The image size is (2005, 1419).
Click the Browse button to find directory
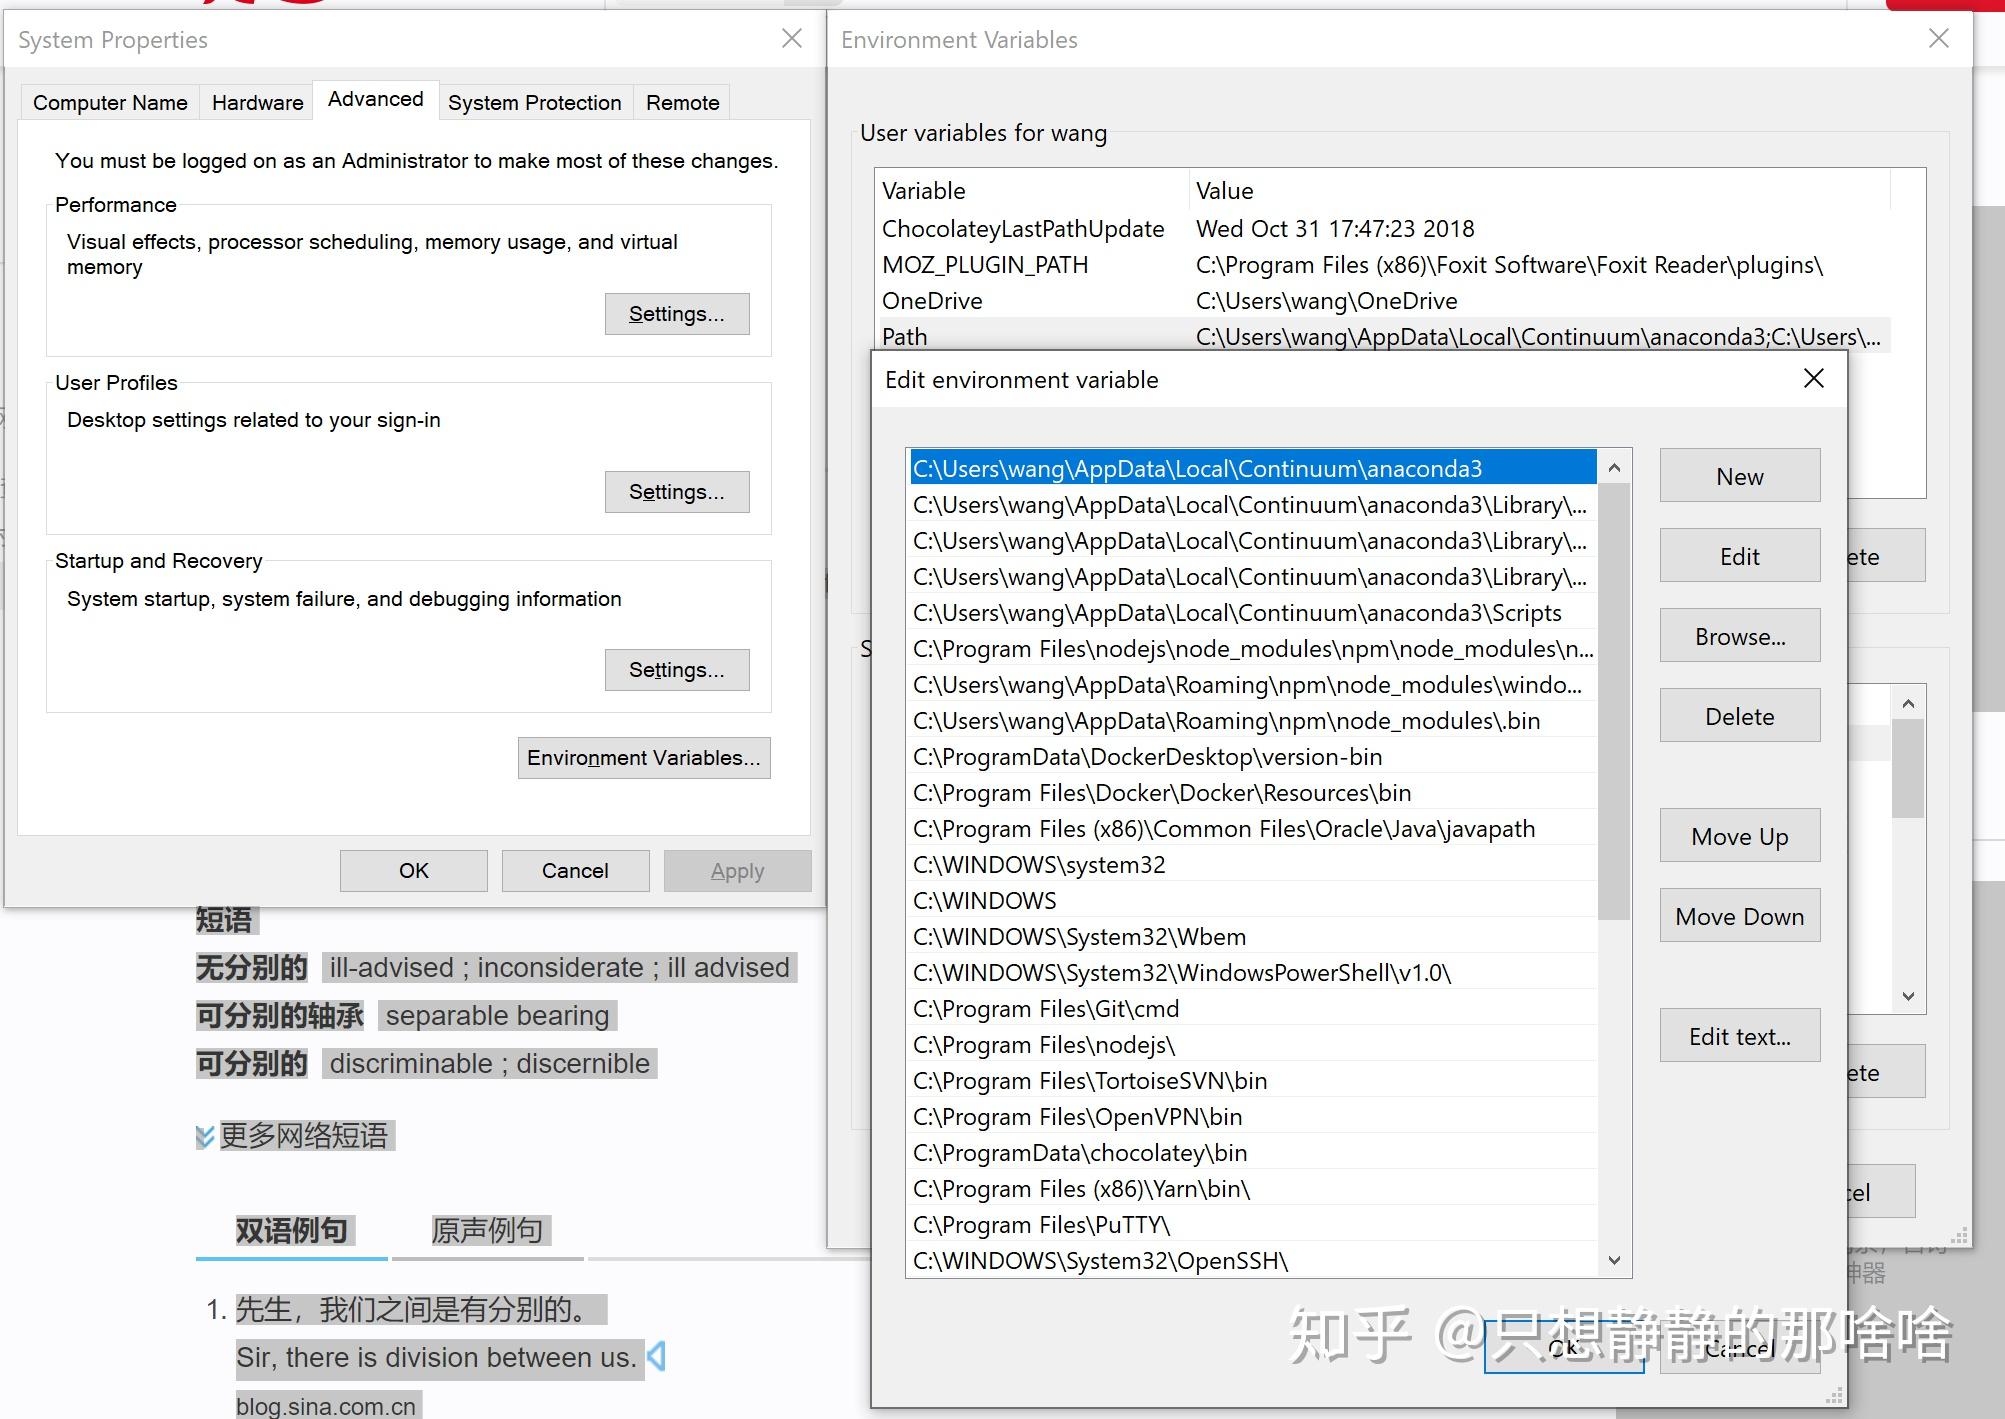1739,636
